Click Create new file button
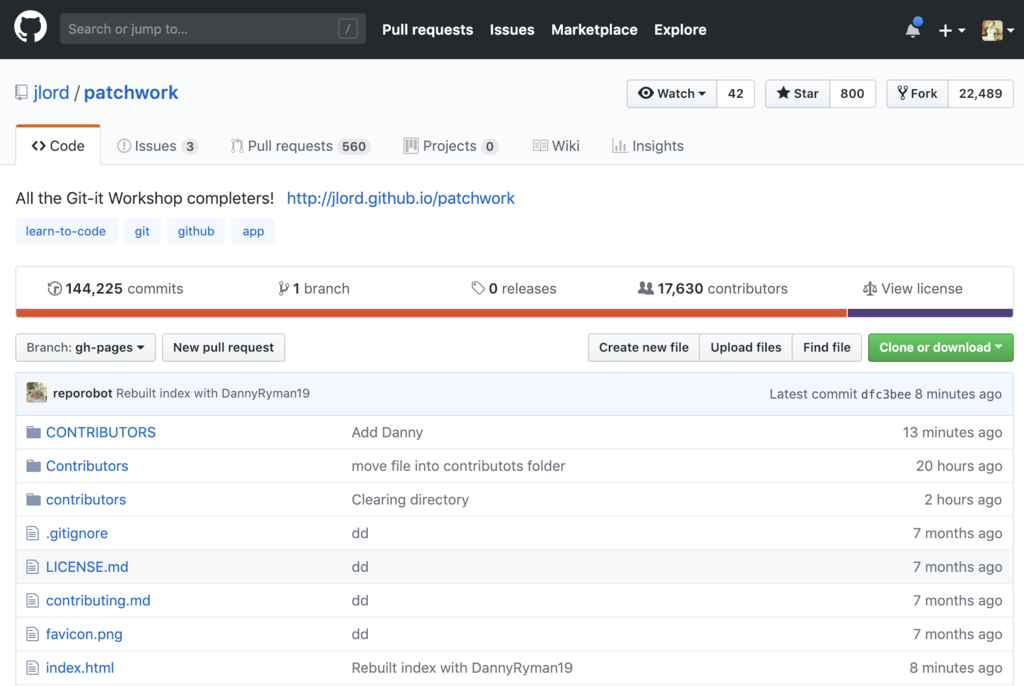 click(644, 348)
